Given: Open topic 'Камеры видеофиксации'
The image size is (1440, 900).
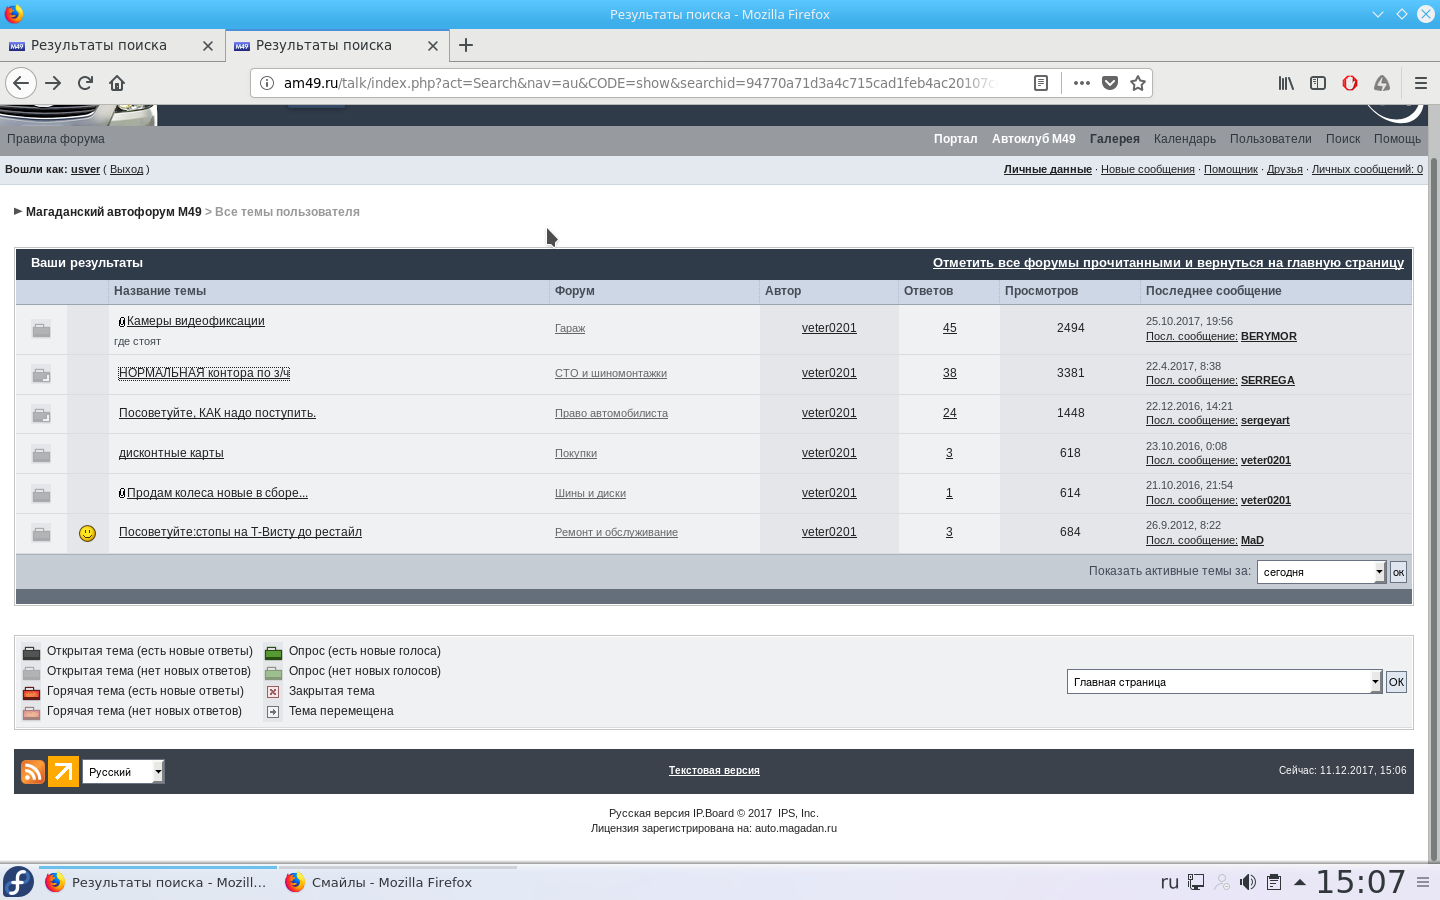Looking at the screenshot, I should 195,321.
